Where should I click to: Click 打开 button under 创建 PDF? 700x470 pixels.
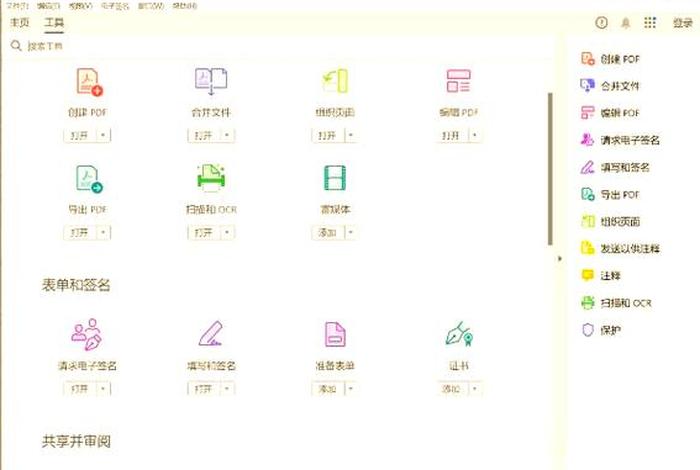80,135
